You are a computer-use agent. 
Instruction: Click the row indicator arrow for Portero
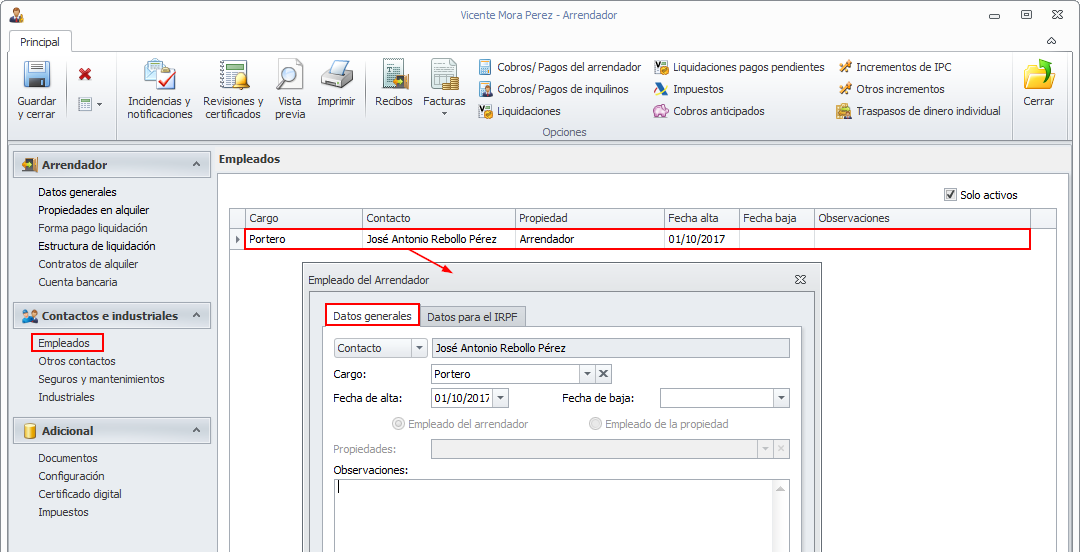[x=238, y=239]
